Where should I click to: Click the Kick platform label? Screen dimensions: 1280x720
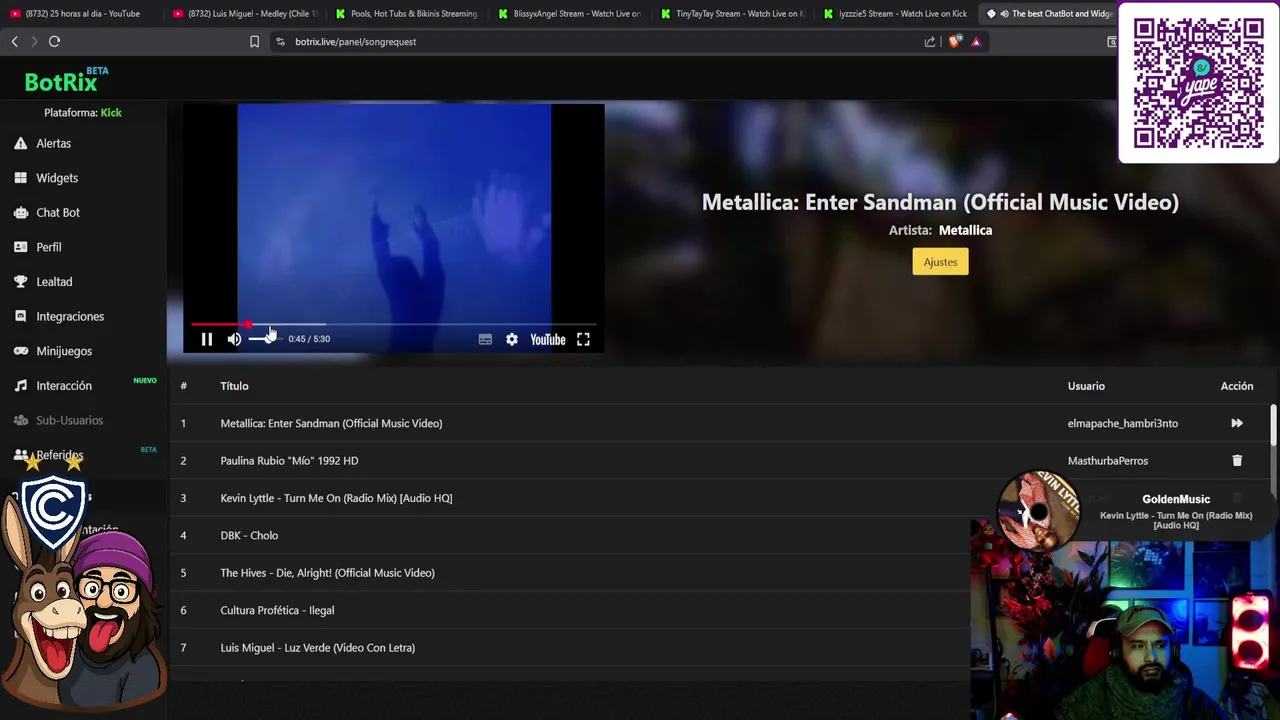[111, 113]
